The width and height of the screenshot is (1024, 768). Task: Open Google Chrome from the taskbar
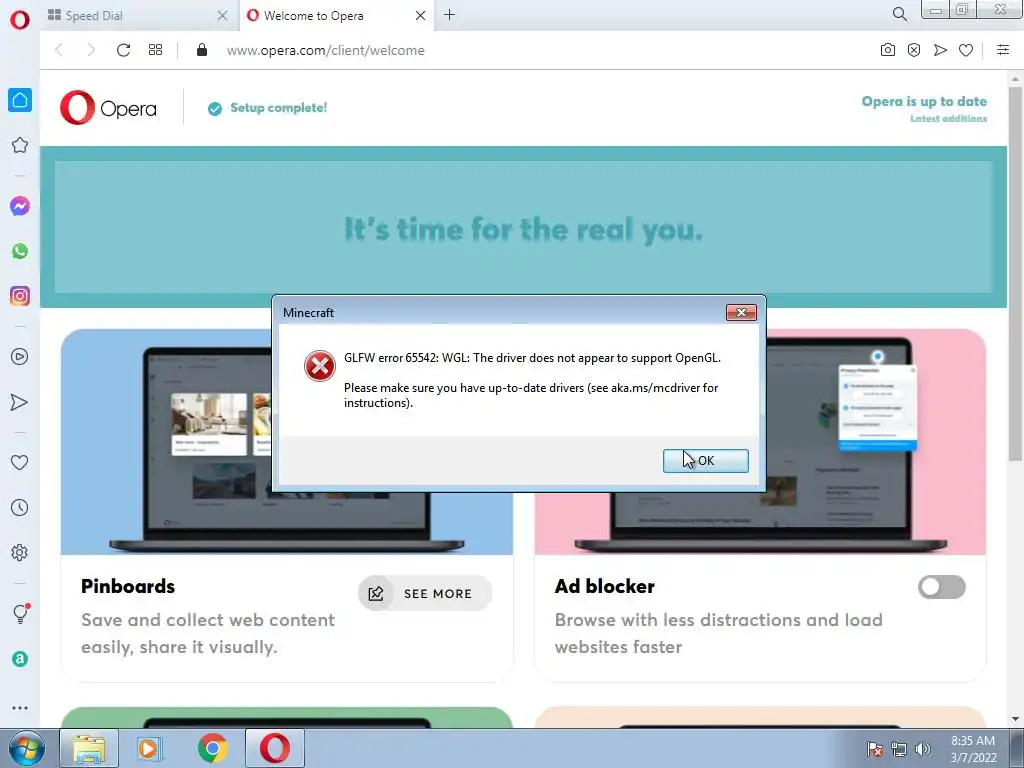tap(212, 748)
